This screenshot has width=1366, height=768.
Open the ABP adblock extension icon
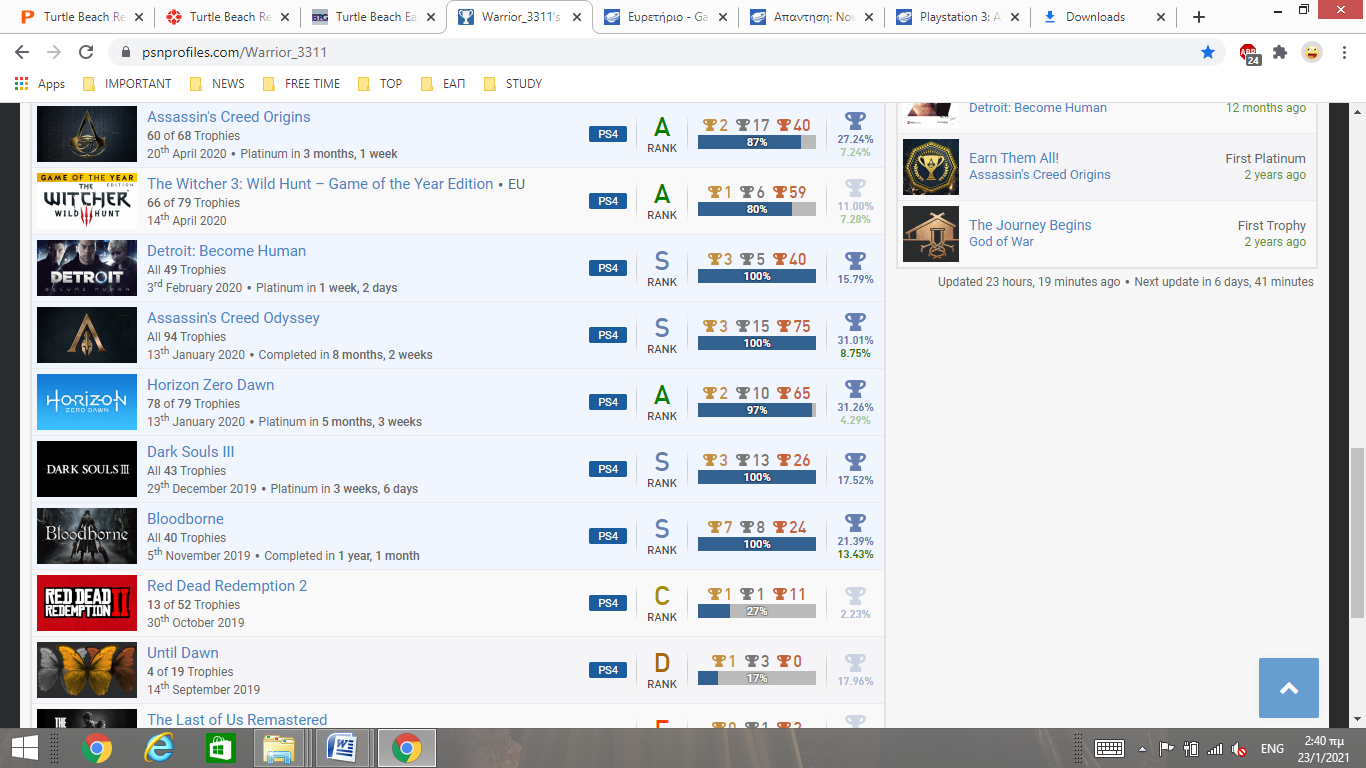(1249, 53)
